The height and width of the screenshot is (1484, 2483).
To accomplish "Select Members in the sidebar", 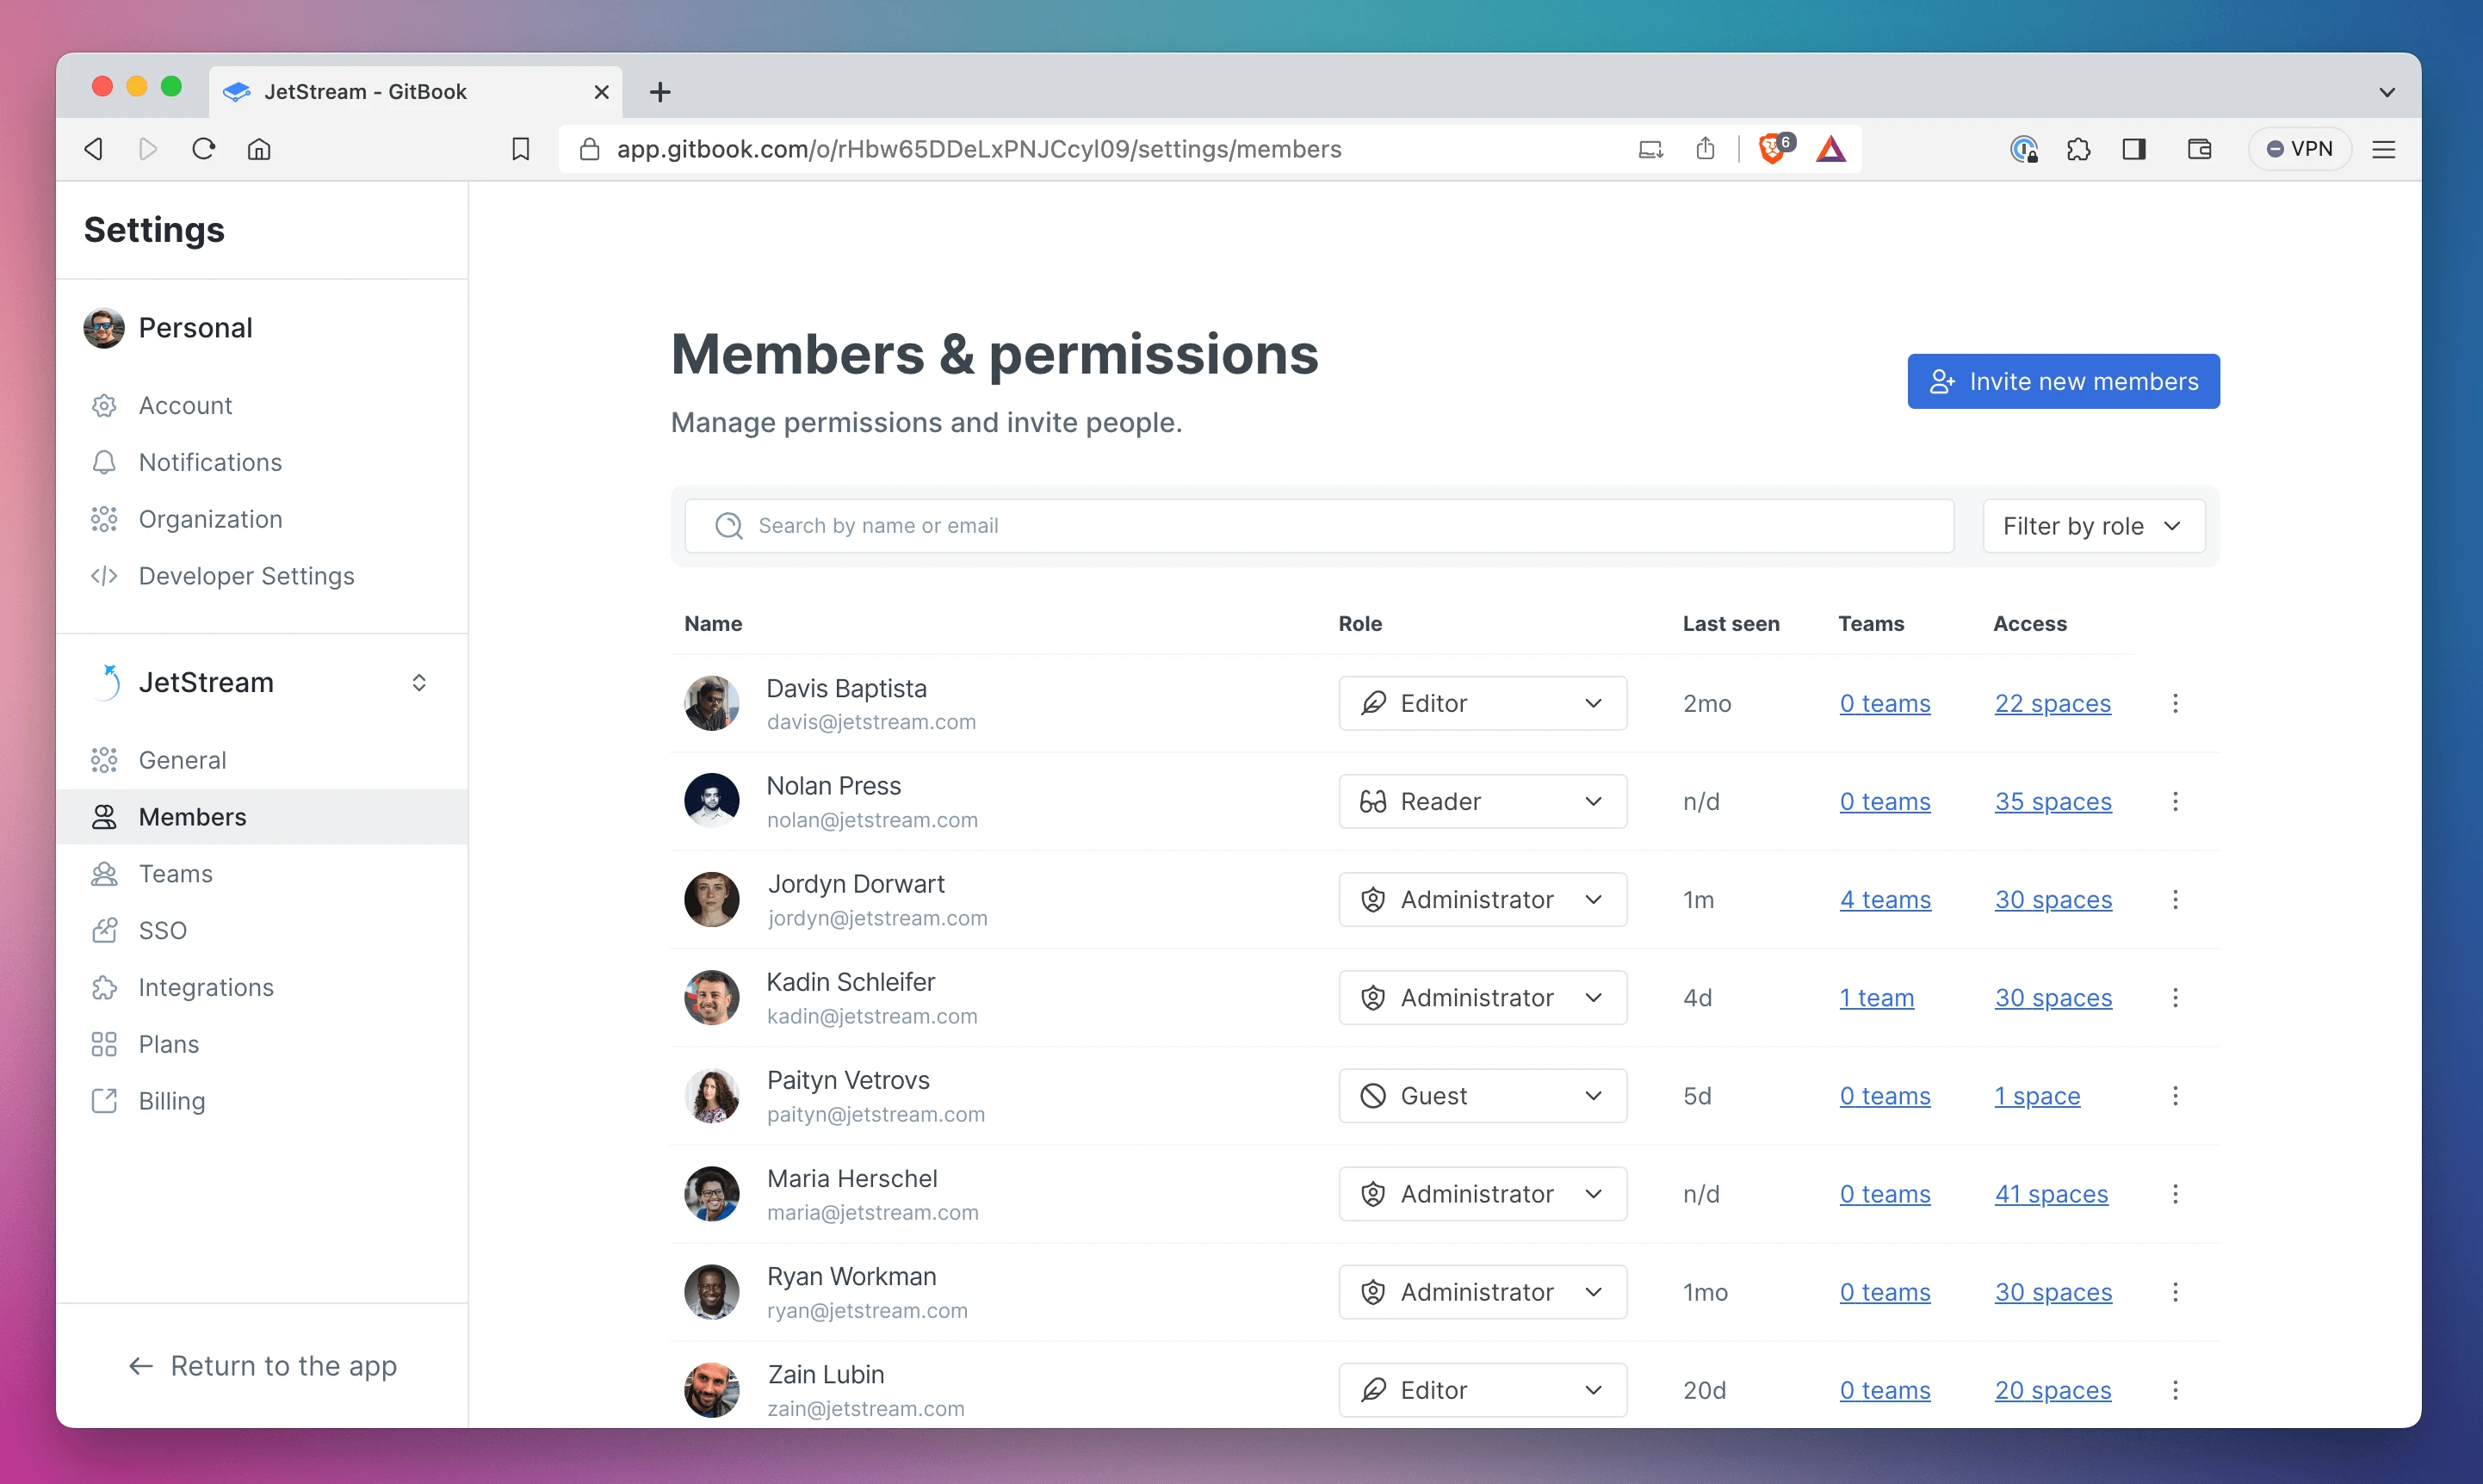I will 262,817.
